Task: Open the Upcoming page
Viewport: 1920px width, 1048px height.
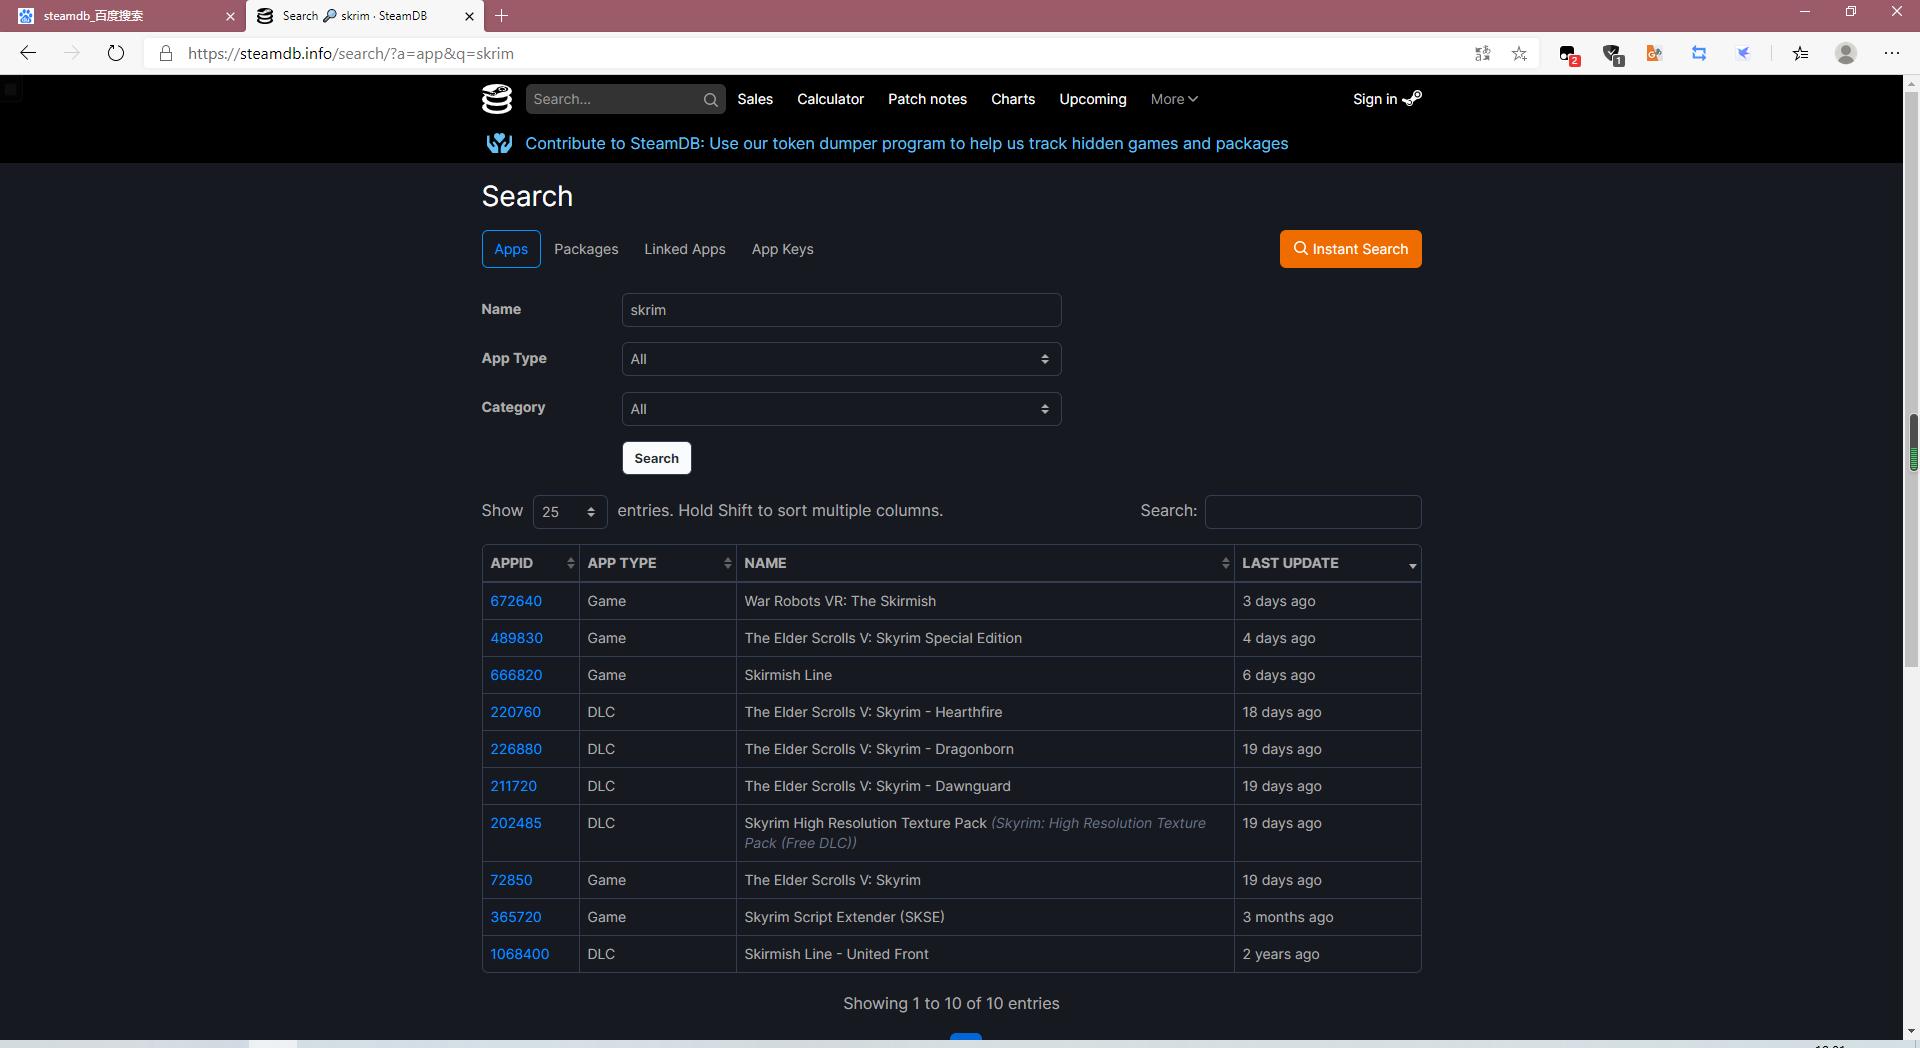Action: (x=1093, y=99)
